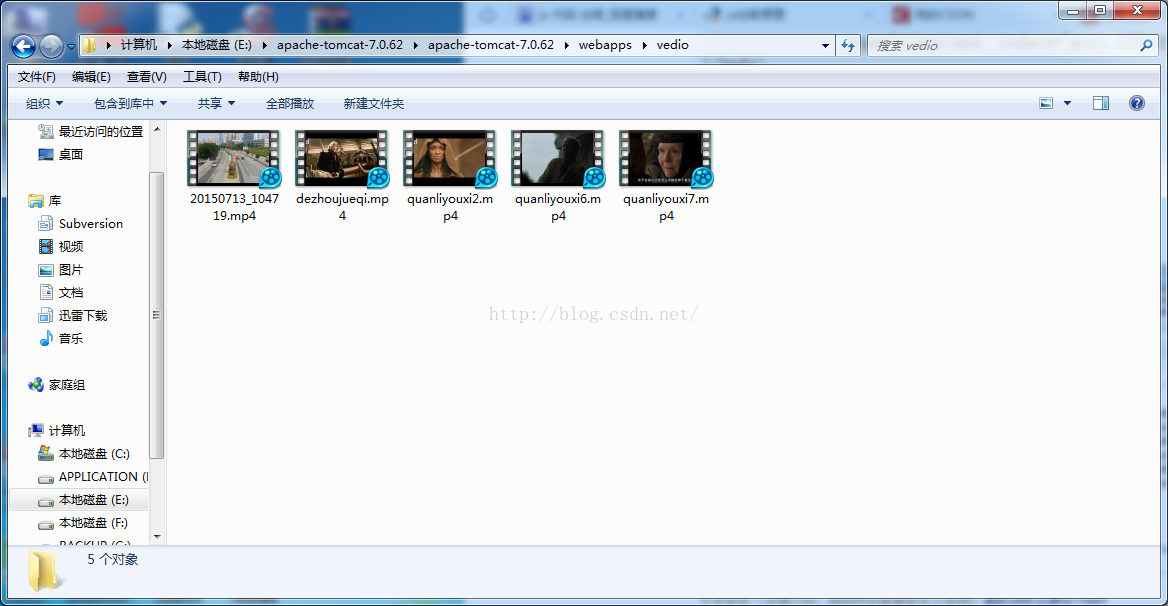
Task: Click the 本地磁盘 (C:) drive icon
Action: [45, 453]
